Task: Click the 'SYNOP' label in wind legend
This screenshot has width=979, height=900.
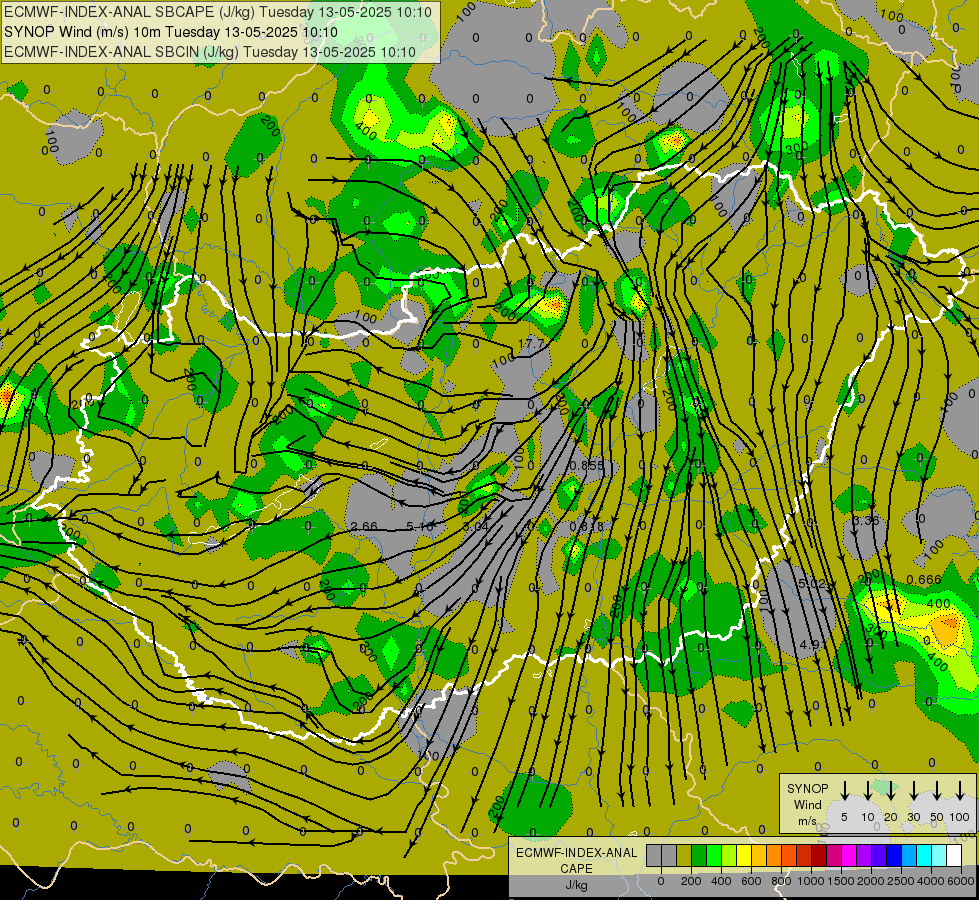Action: 807,788
